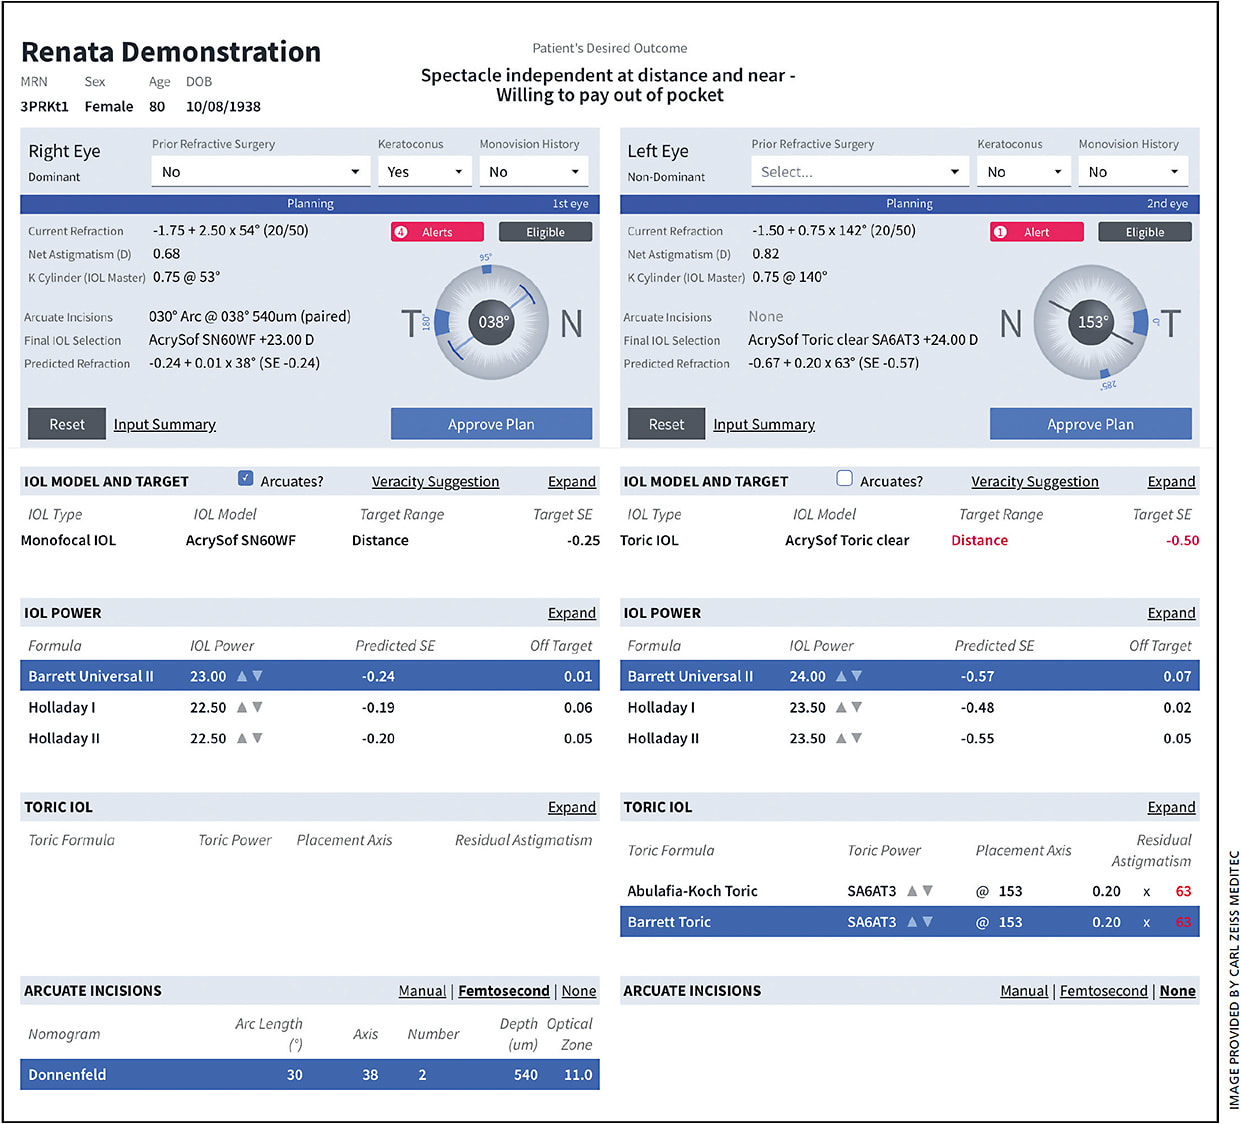Select right eye Barrett Universal II row
Screen dimensions: 1241x1124
(x=310, y=676)
